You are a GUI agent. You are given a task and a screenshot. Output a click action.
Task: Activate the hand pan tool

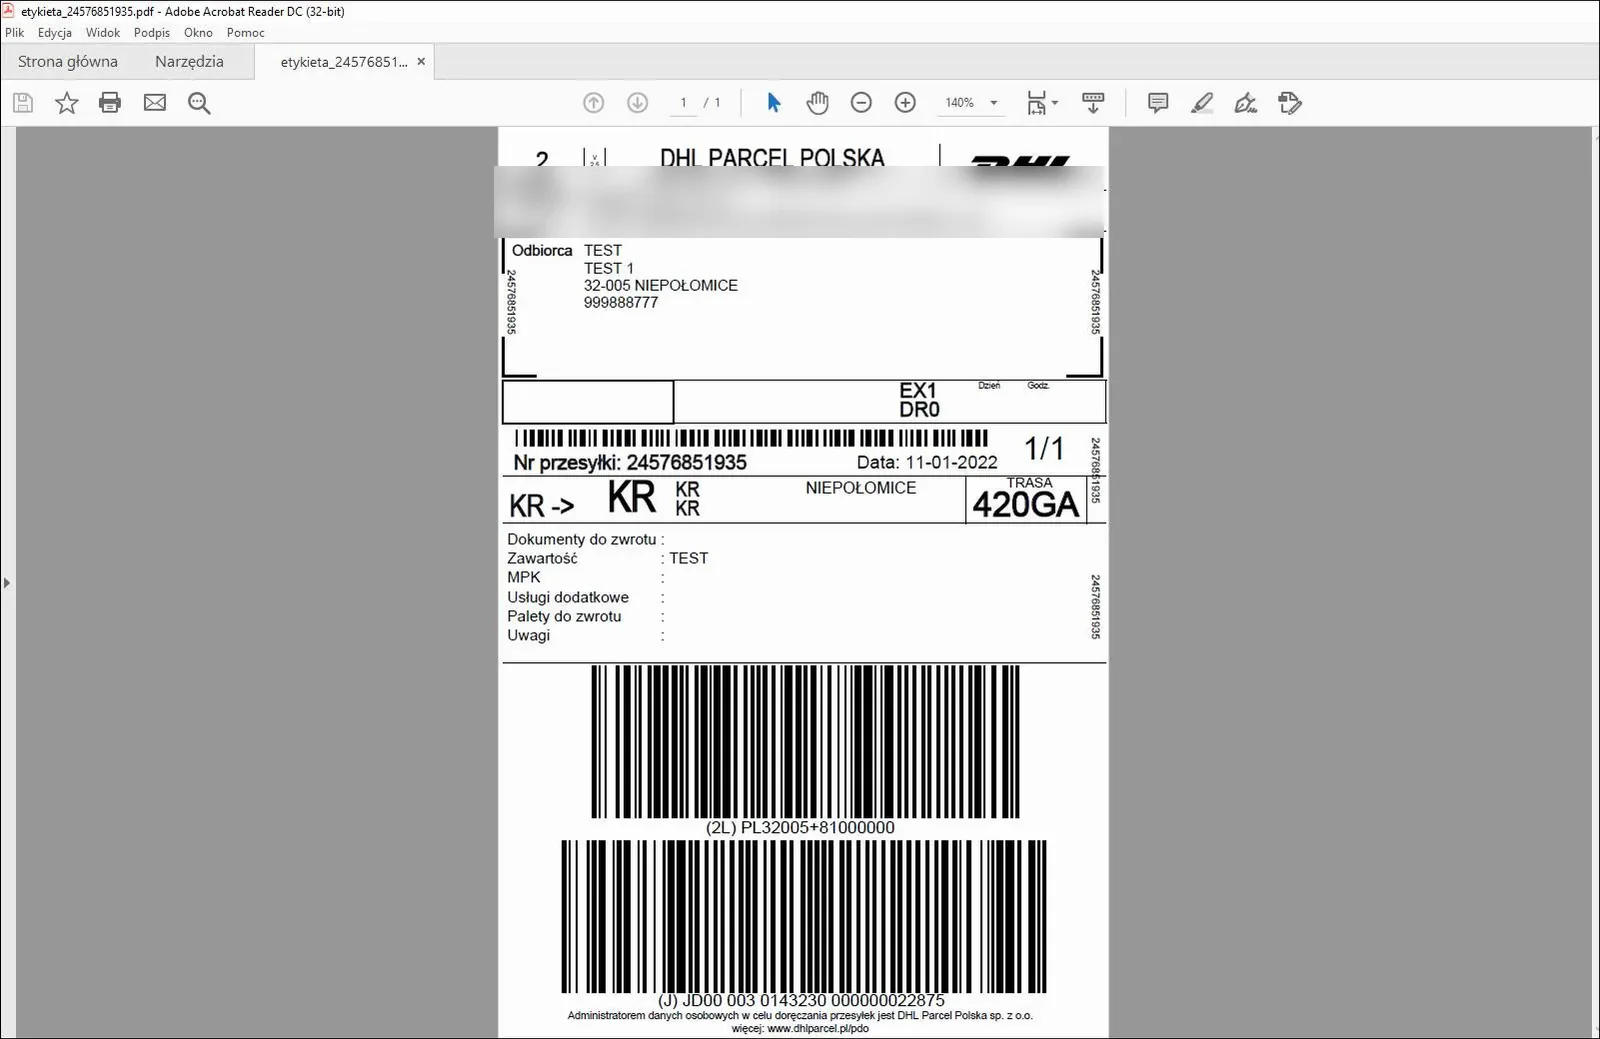pyautogui.click(x=818, y=103)
